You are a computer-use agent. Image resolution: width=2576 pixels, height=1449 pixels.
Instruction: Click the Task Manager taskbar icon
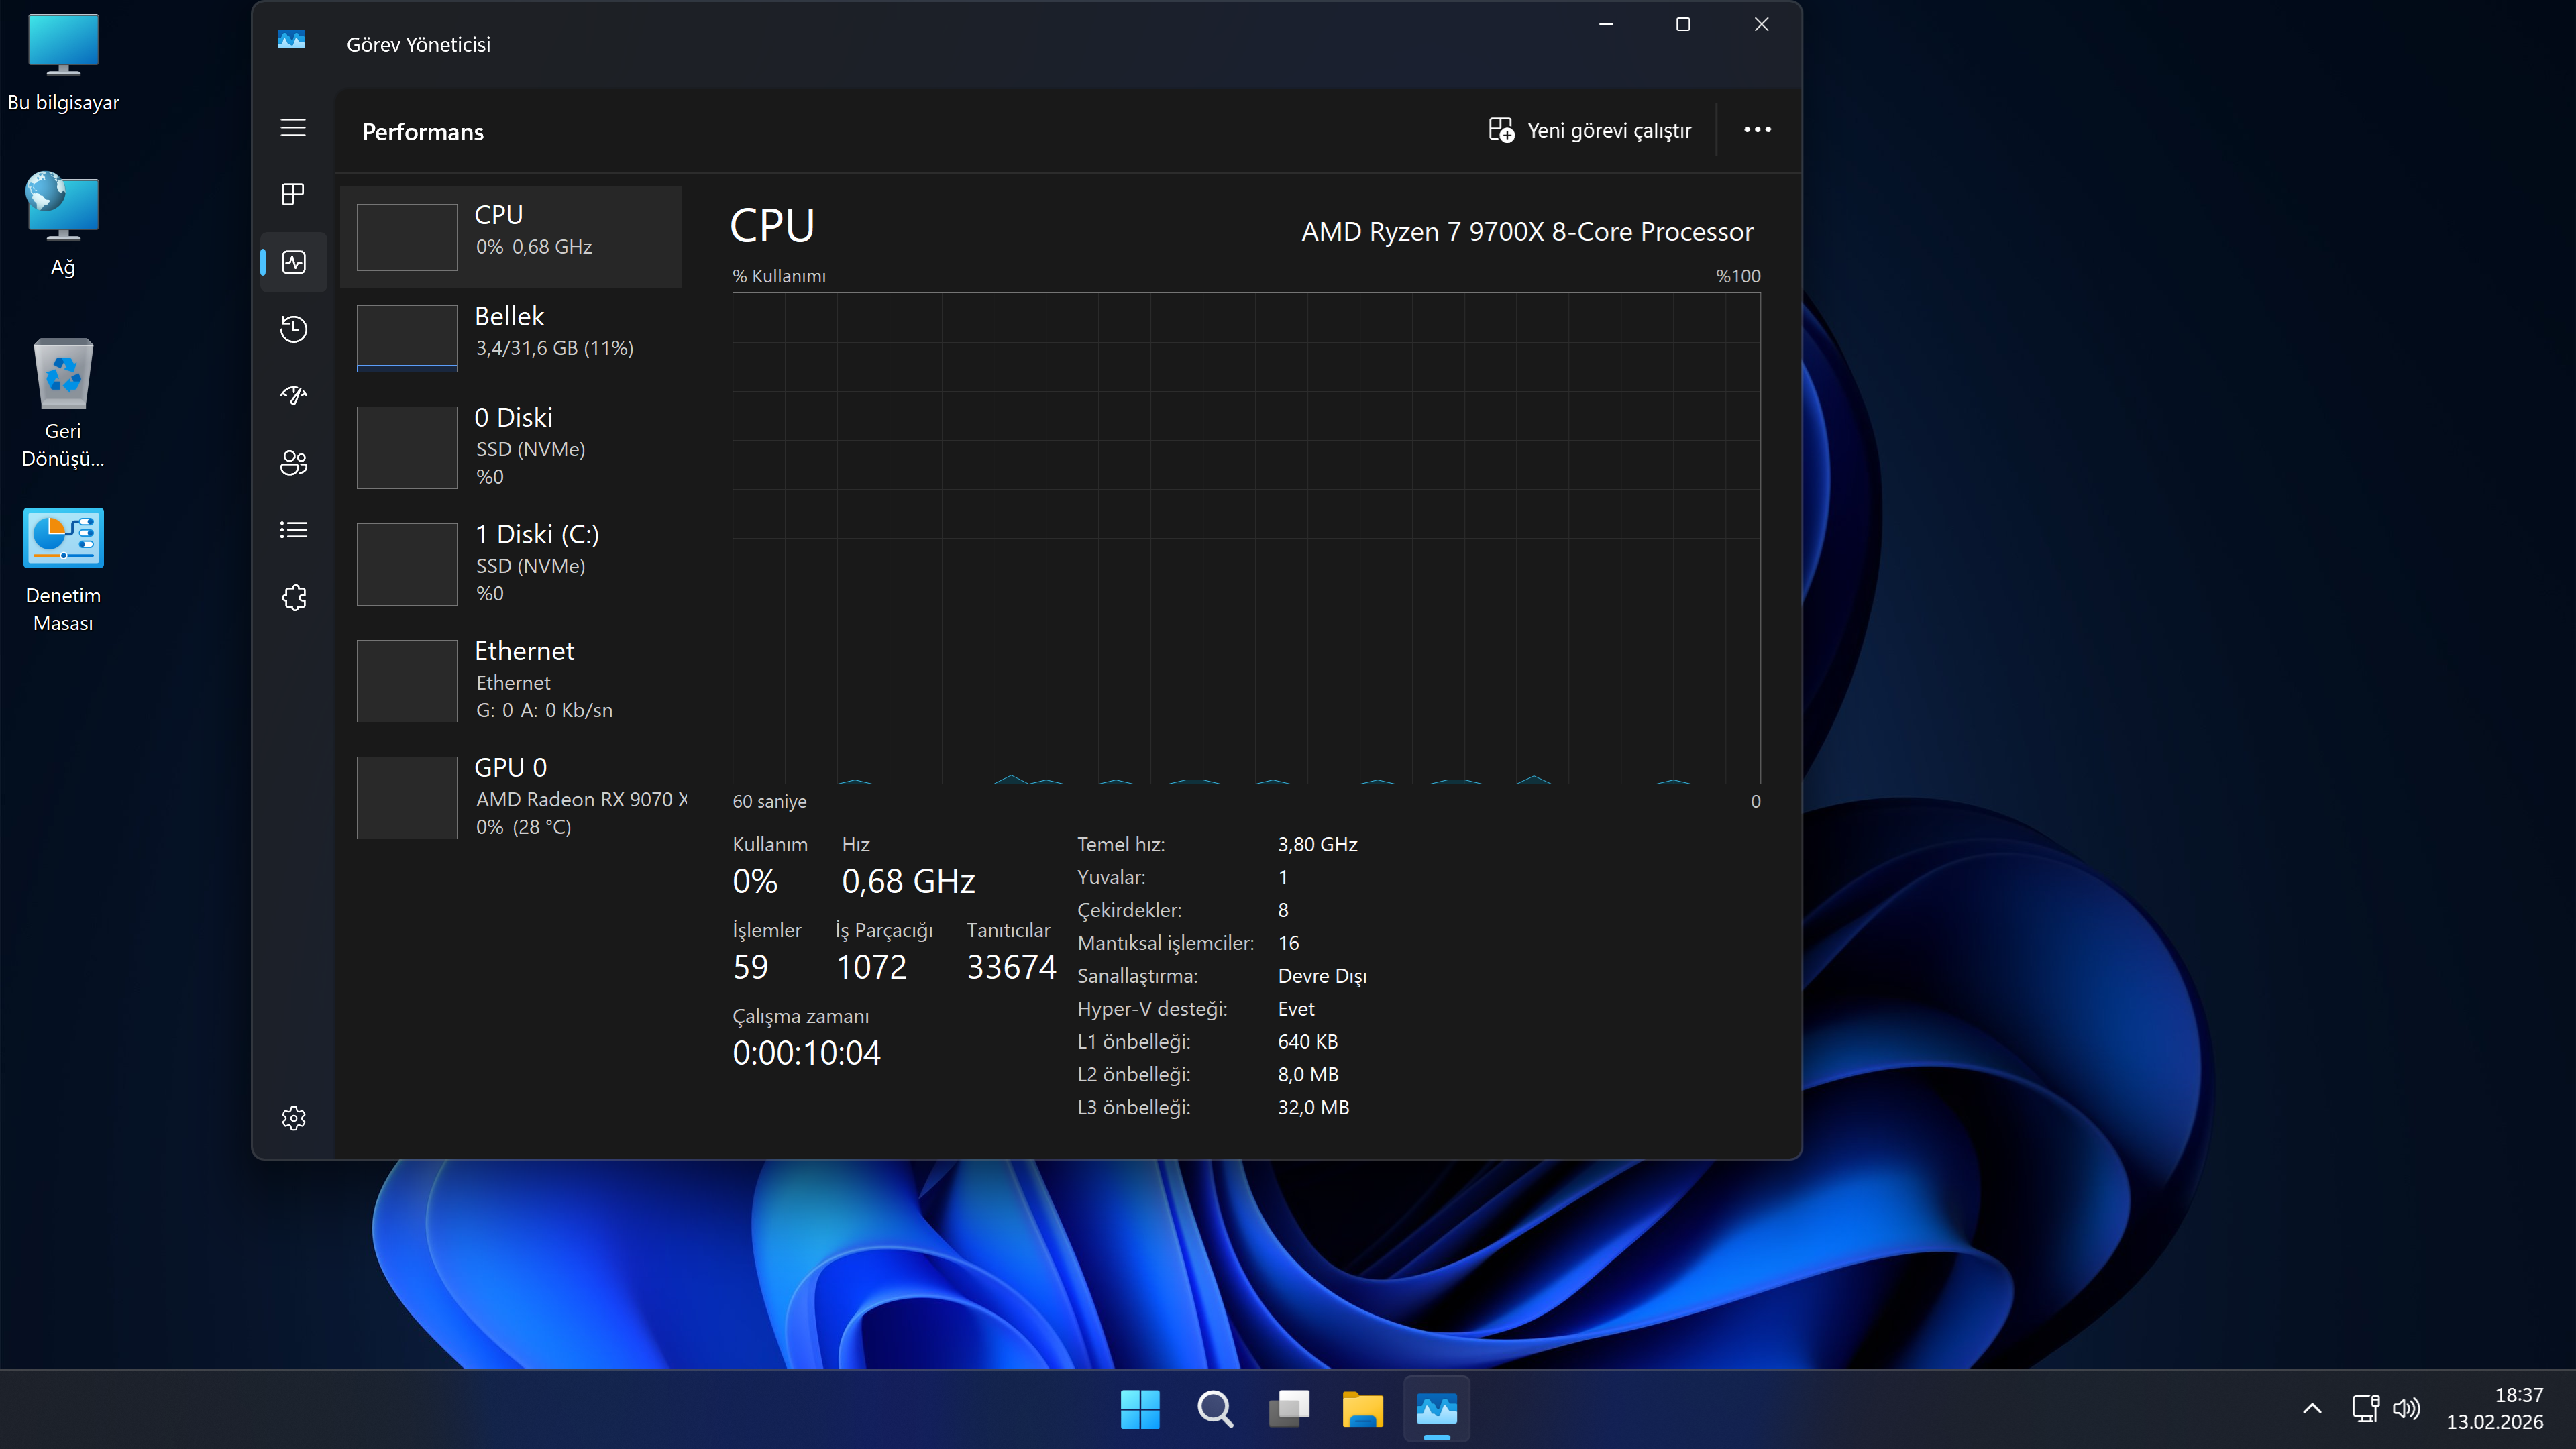1437,1409
